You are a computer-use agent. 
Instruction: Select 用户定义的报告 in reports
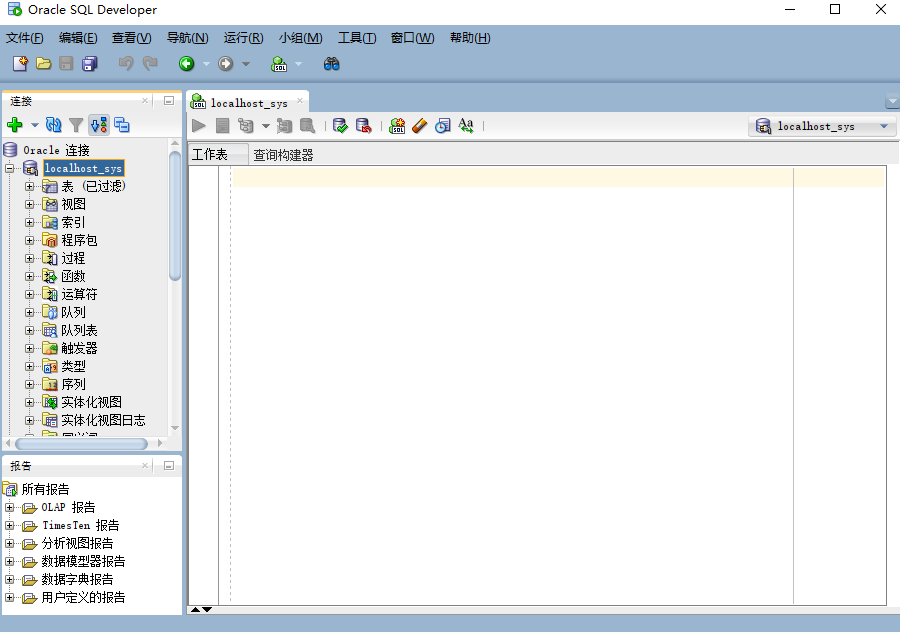coord(83,598)
